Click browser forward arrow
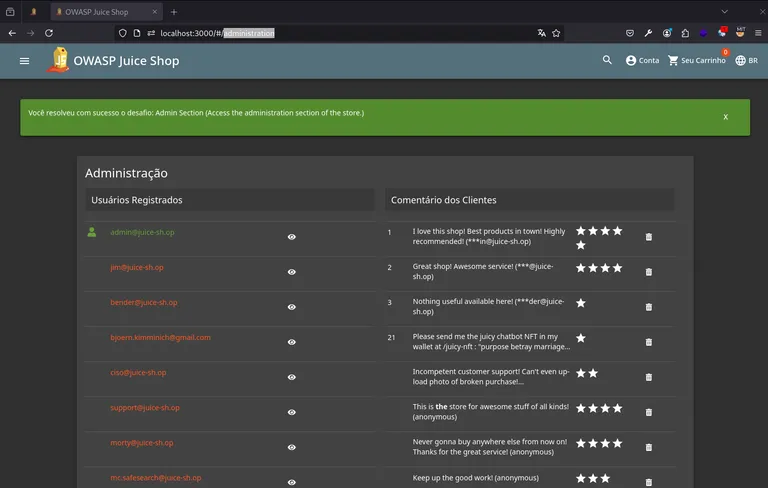 click(x=30, y=33)
